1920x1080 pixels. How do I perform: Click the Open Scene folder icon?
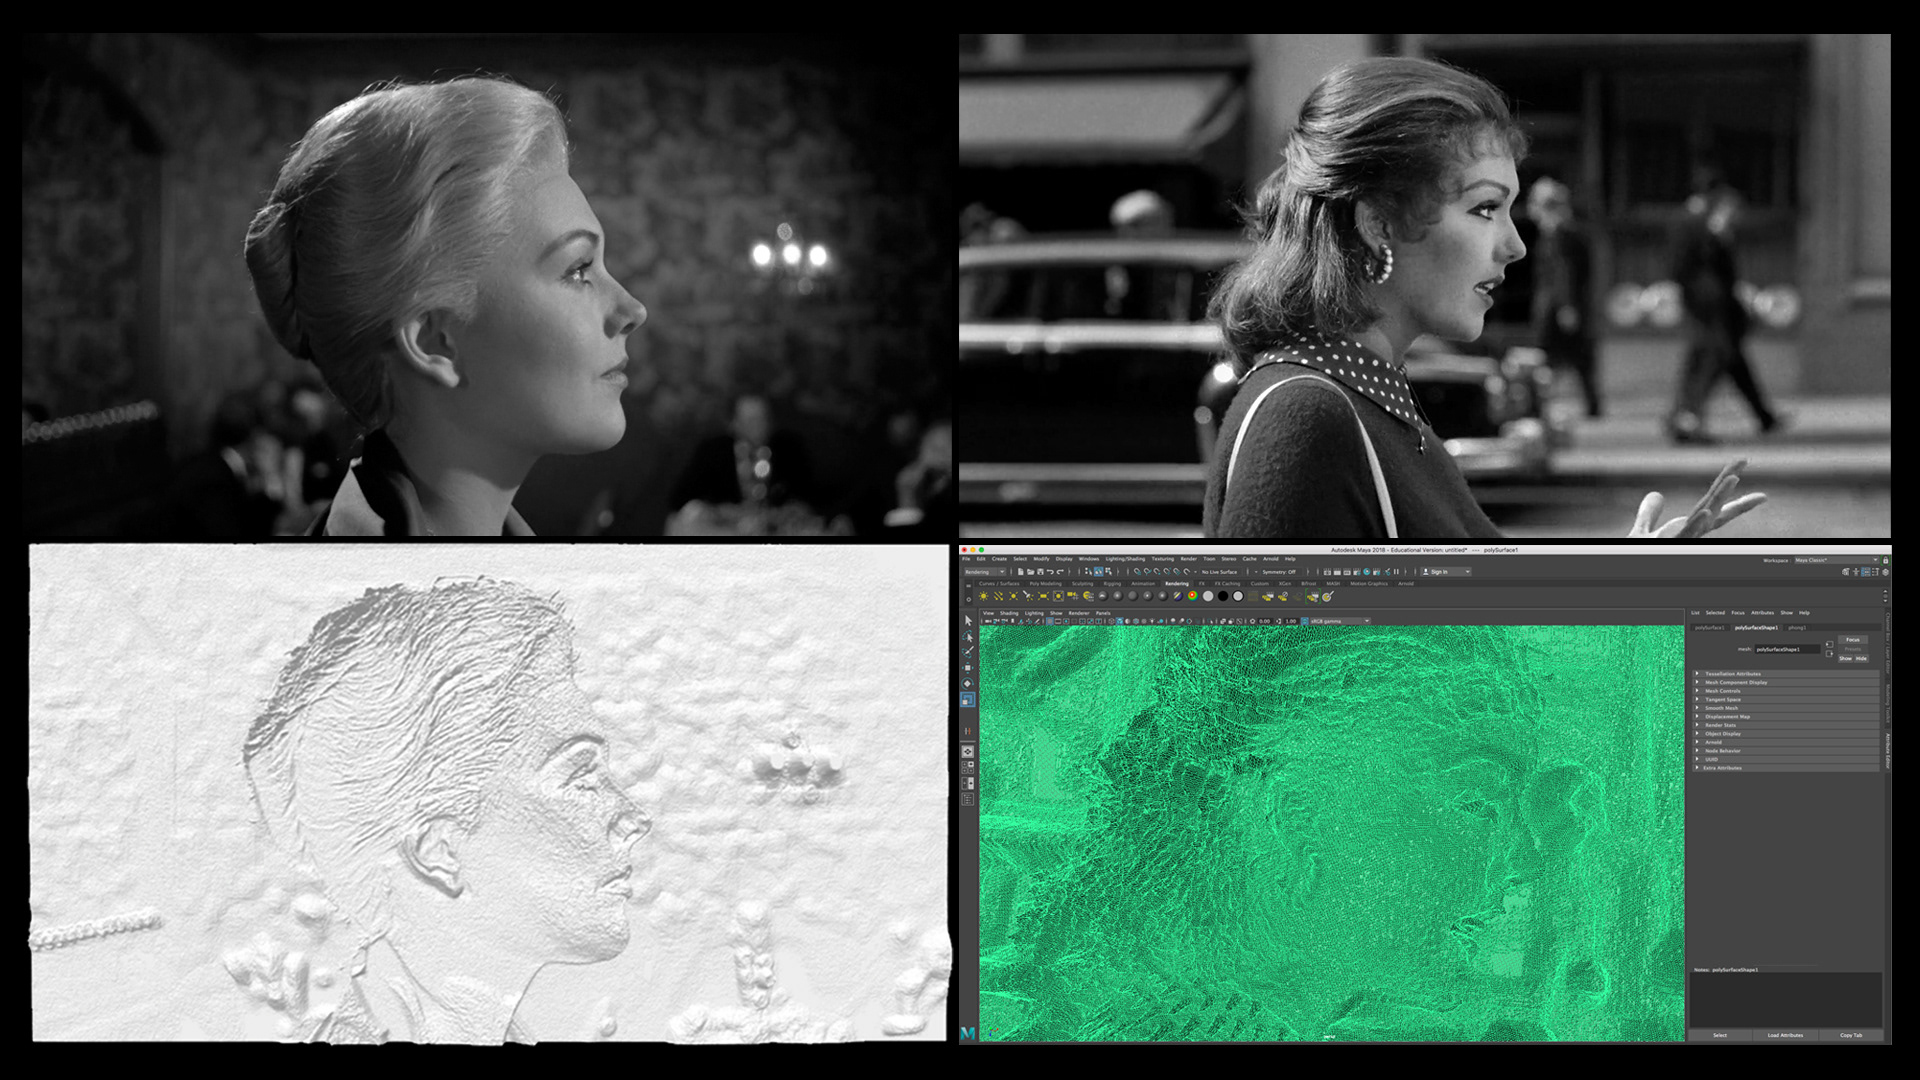point(1030,572)
